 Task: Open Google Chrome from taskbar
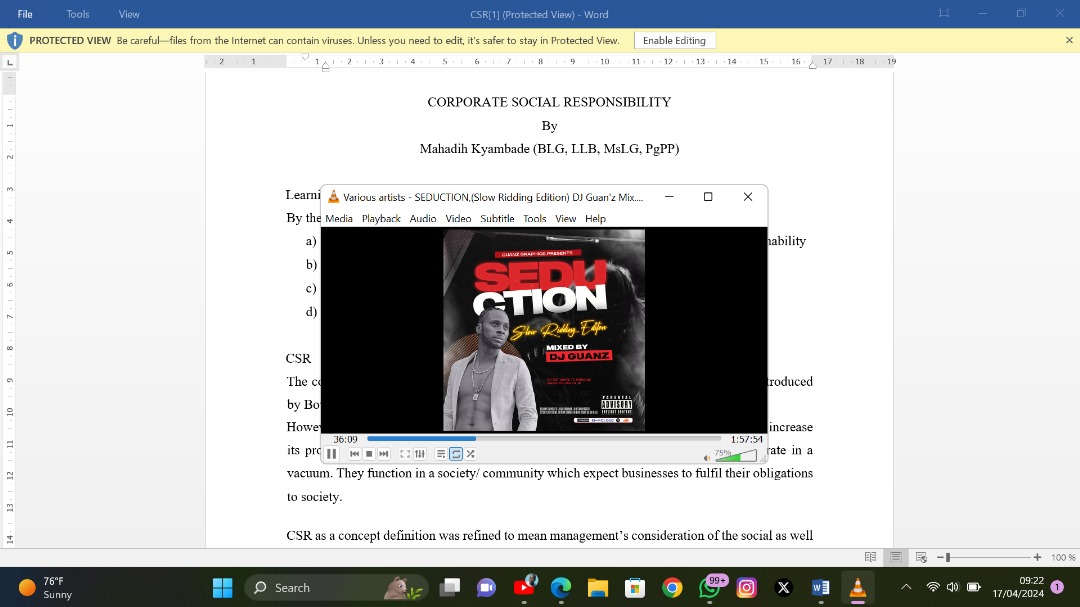pyautogui.click(x=672, y=588)
